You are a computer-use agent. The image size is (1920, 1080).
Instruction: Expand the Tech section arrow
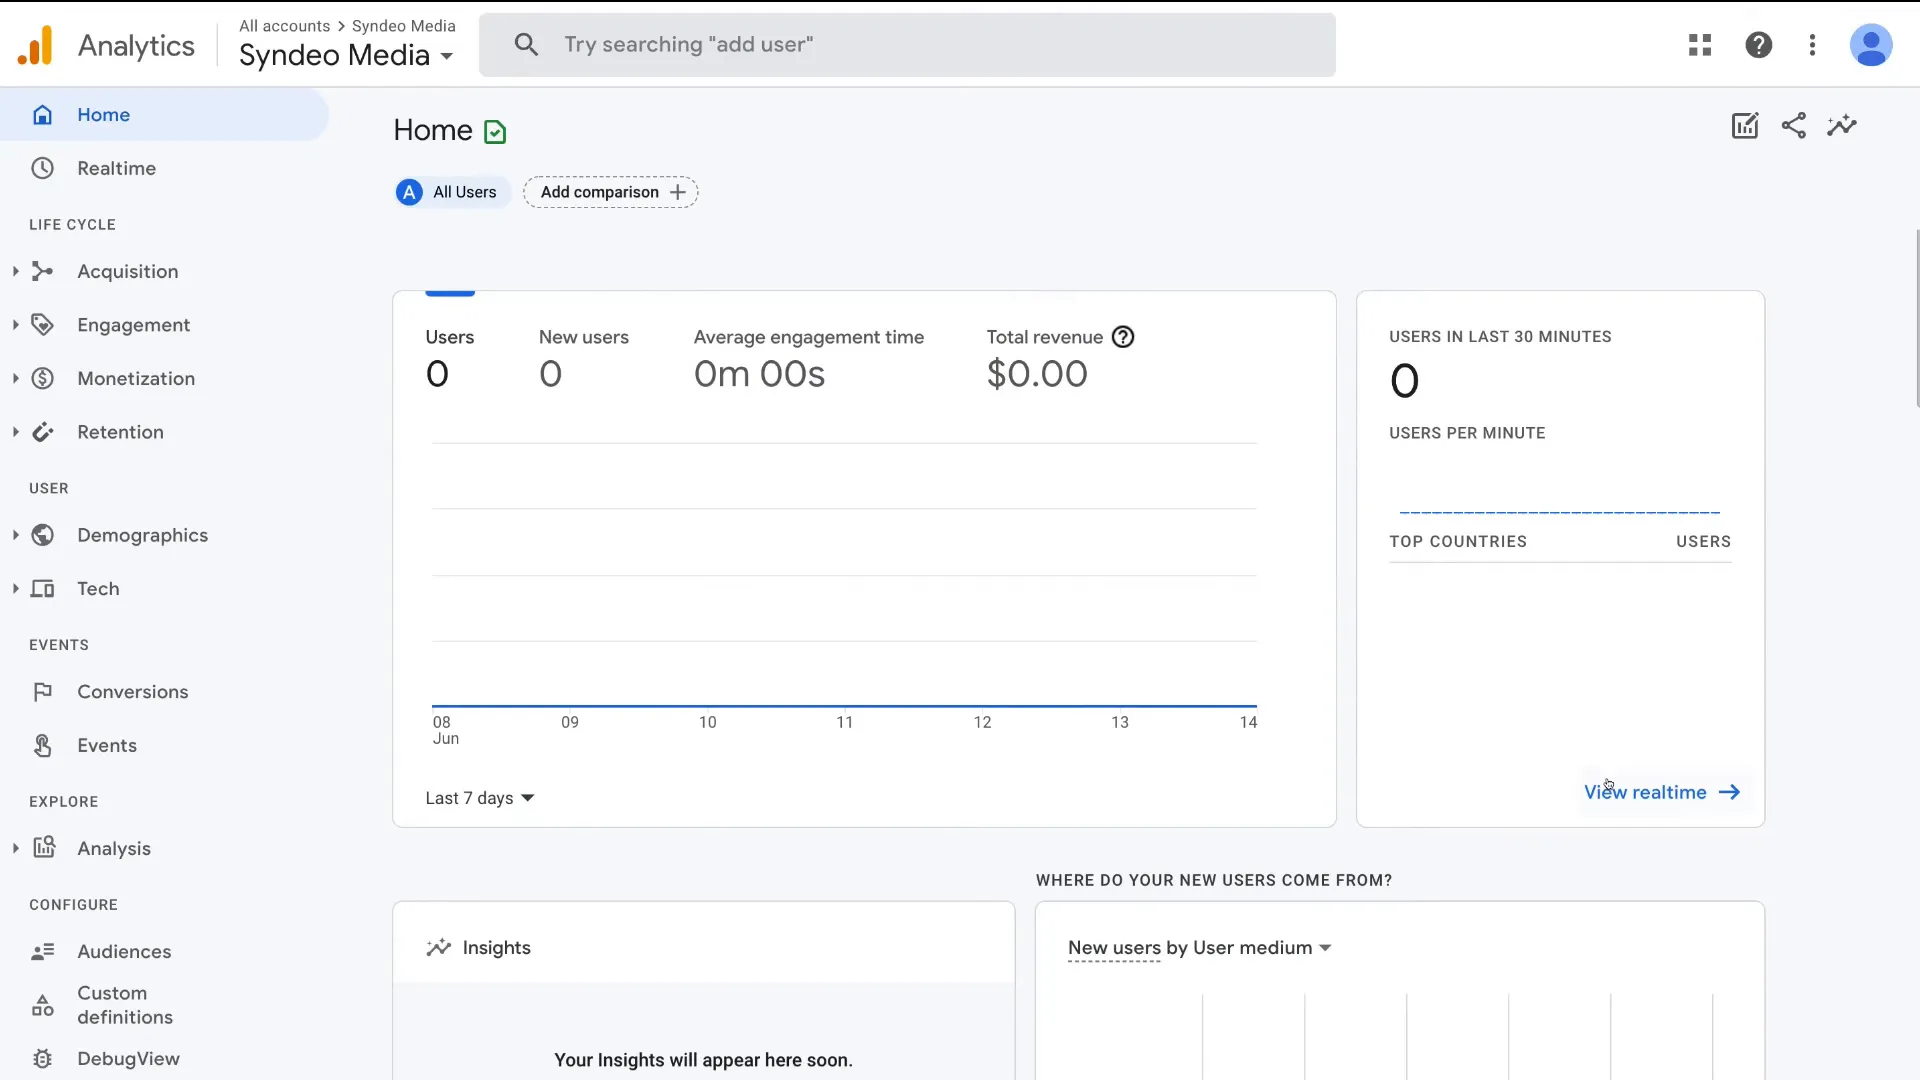pyautogui.click(x=15, y=589)
